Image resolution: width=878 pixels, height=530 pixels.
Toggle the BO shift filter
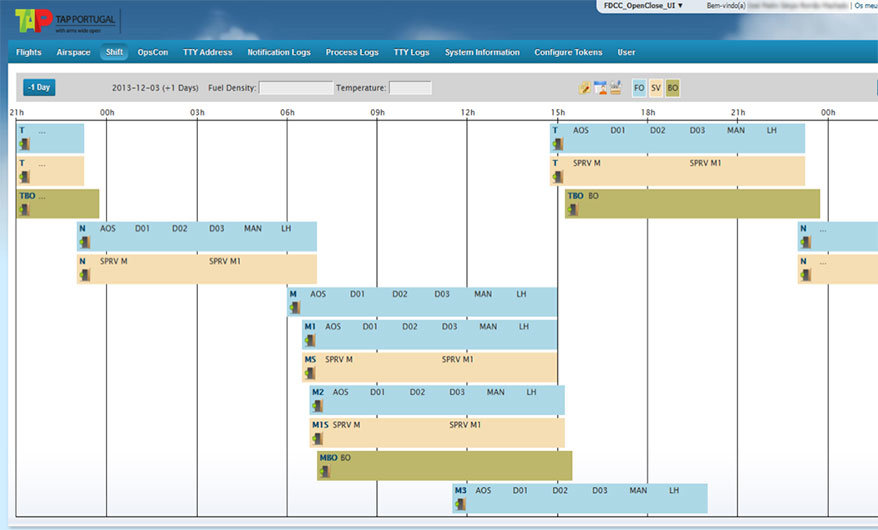click(673, 88)
